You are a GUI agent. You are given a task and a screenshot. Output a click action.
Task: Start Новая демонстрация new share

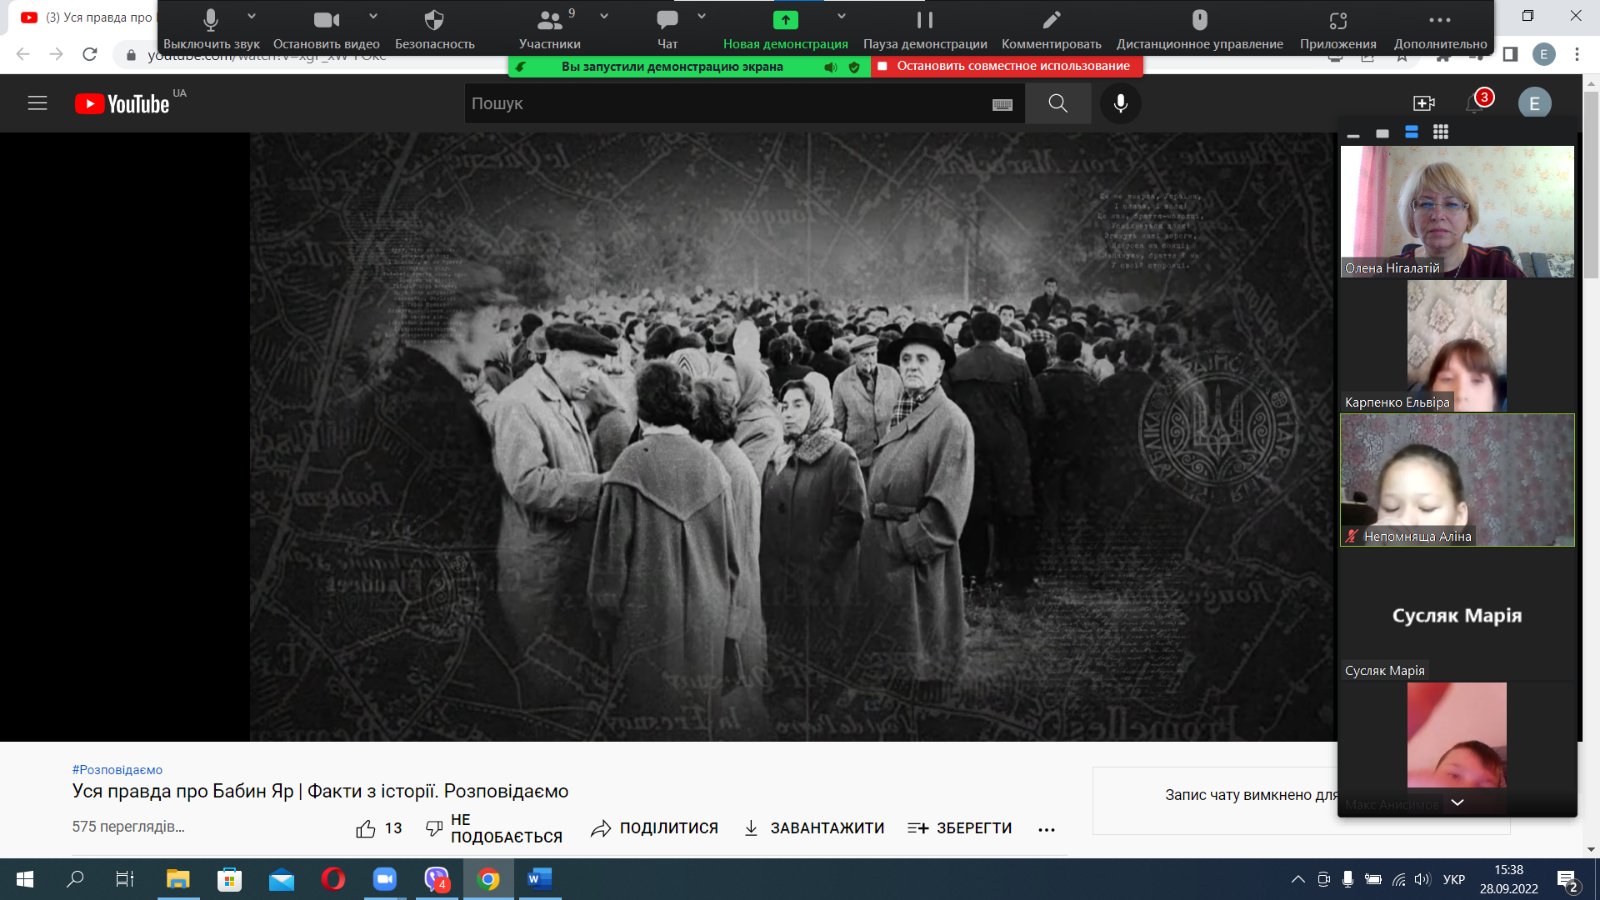pyautogui.click(x=785, y=29)
